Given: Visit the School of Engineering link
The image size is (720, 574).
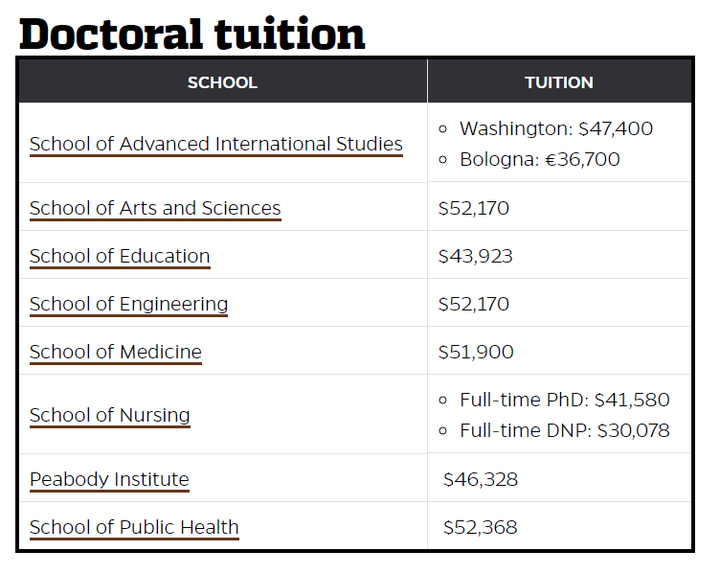Looking at the screenshot, I should [129, 304].
